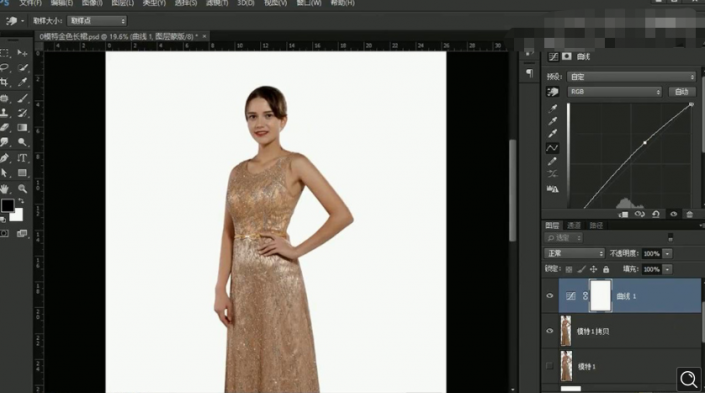Pick the Zoom tool in toolbar
The height and width of the screenshot is (393, 705).
point(22,188)
